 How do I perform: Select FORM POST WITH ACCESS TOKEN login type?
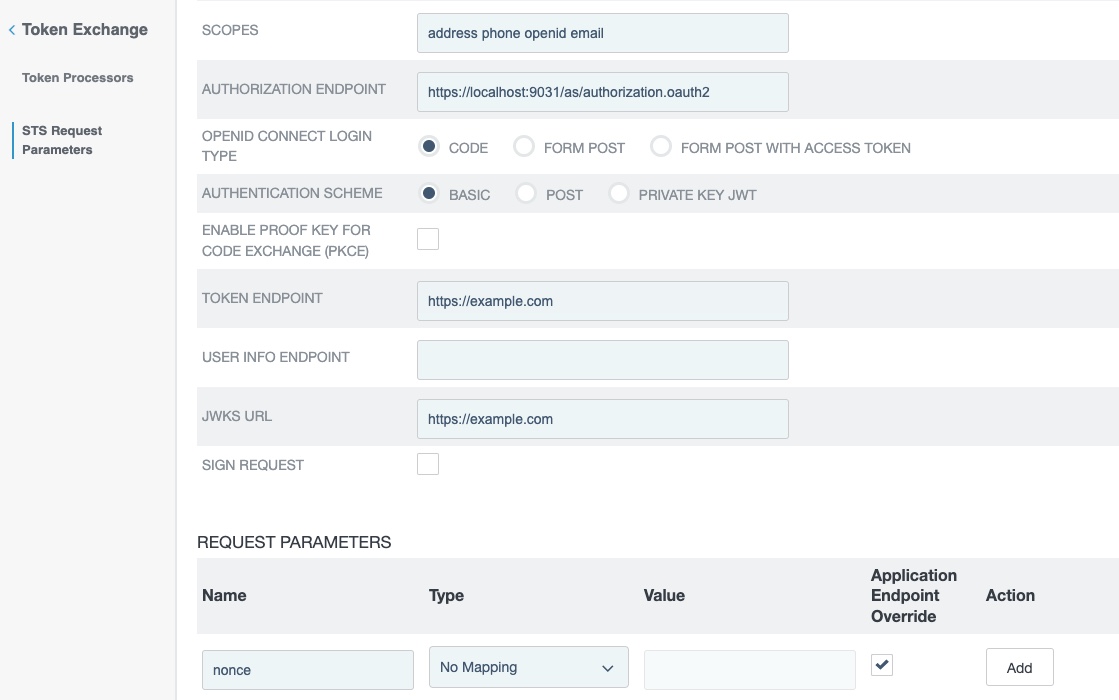[x=661, y=146]
